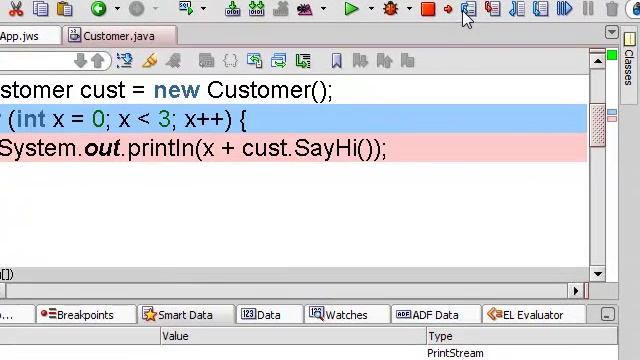The image size is (640, 360).
Task: Click inside the editor search field
Action: point(35,61)
